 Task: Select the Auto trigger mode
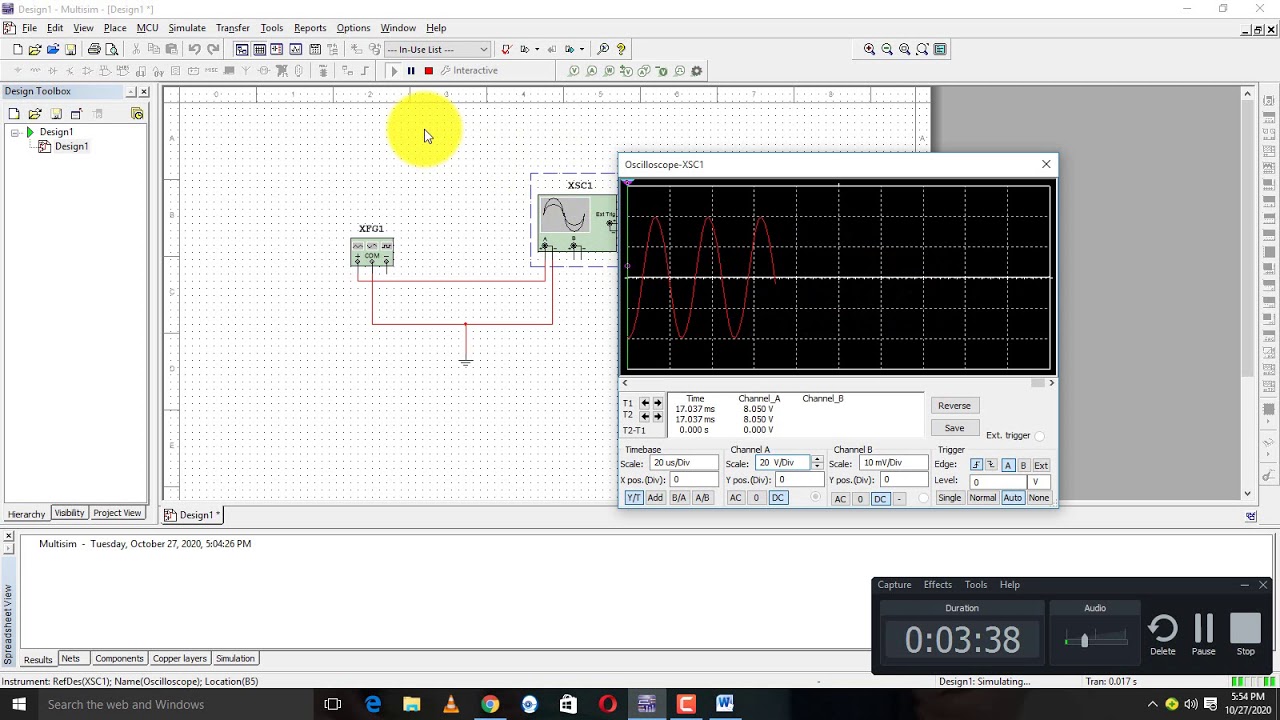[1013, 498]
